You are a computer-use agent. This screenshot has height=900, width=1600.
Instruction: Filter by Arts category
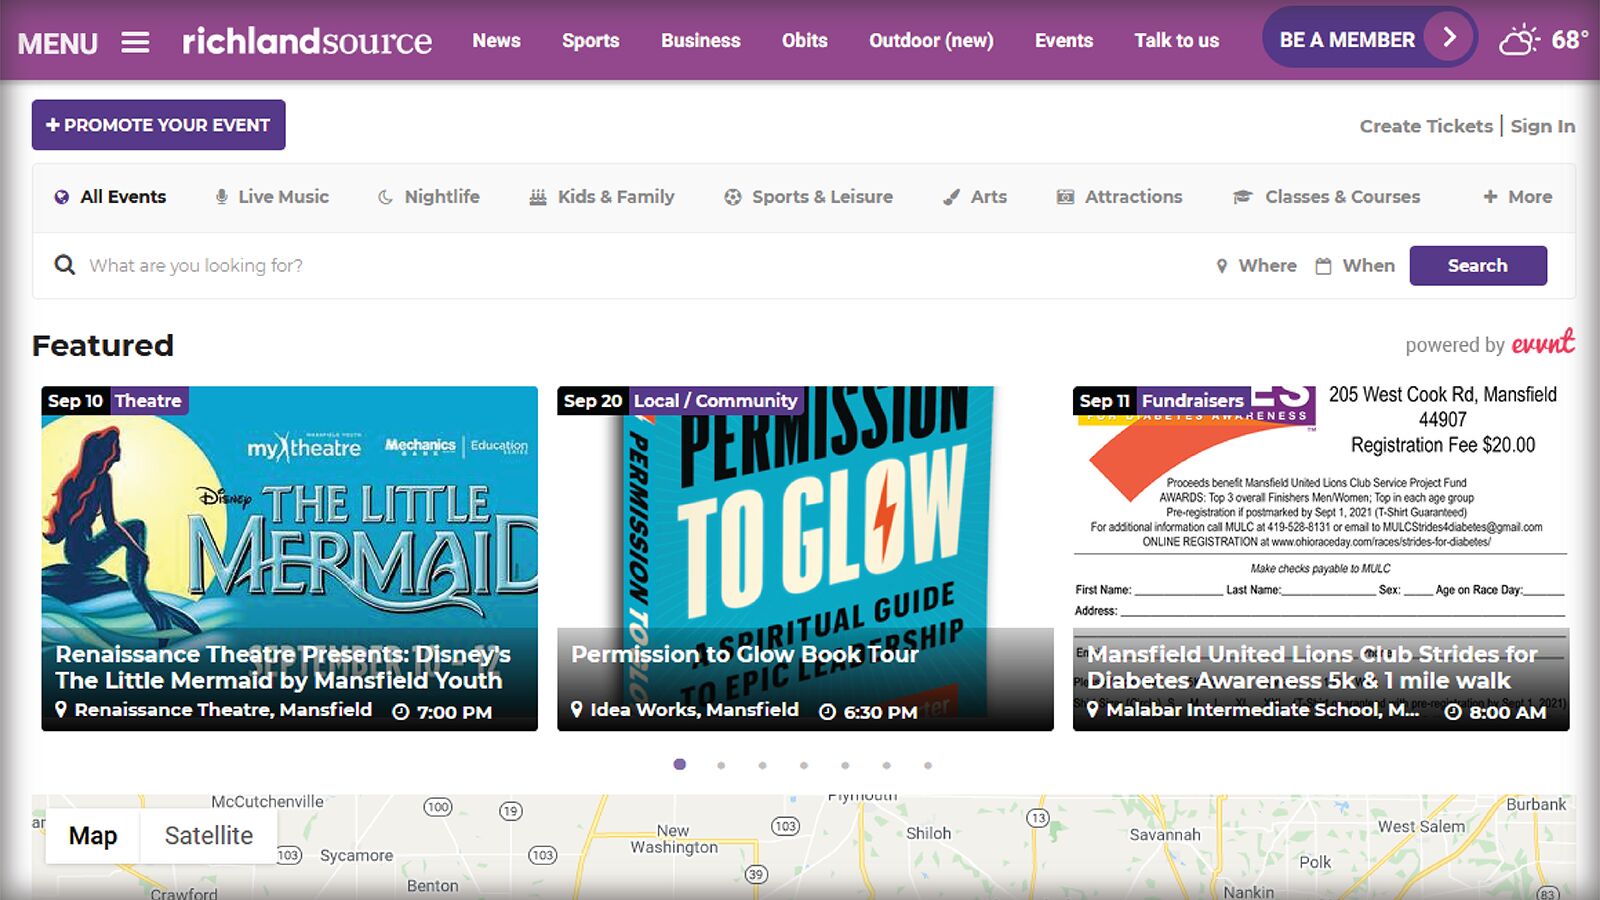coord(975,197)
